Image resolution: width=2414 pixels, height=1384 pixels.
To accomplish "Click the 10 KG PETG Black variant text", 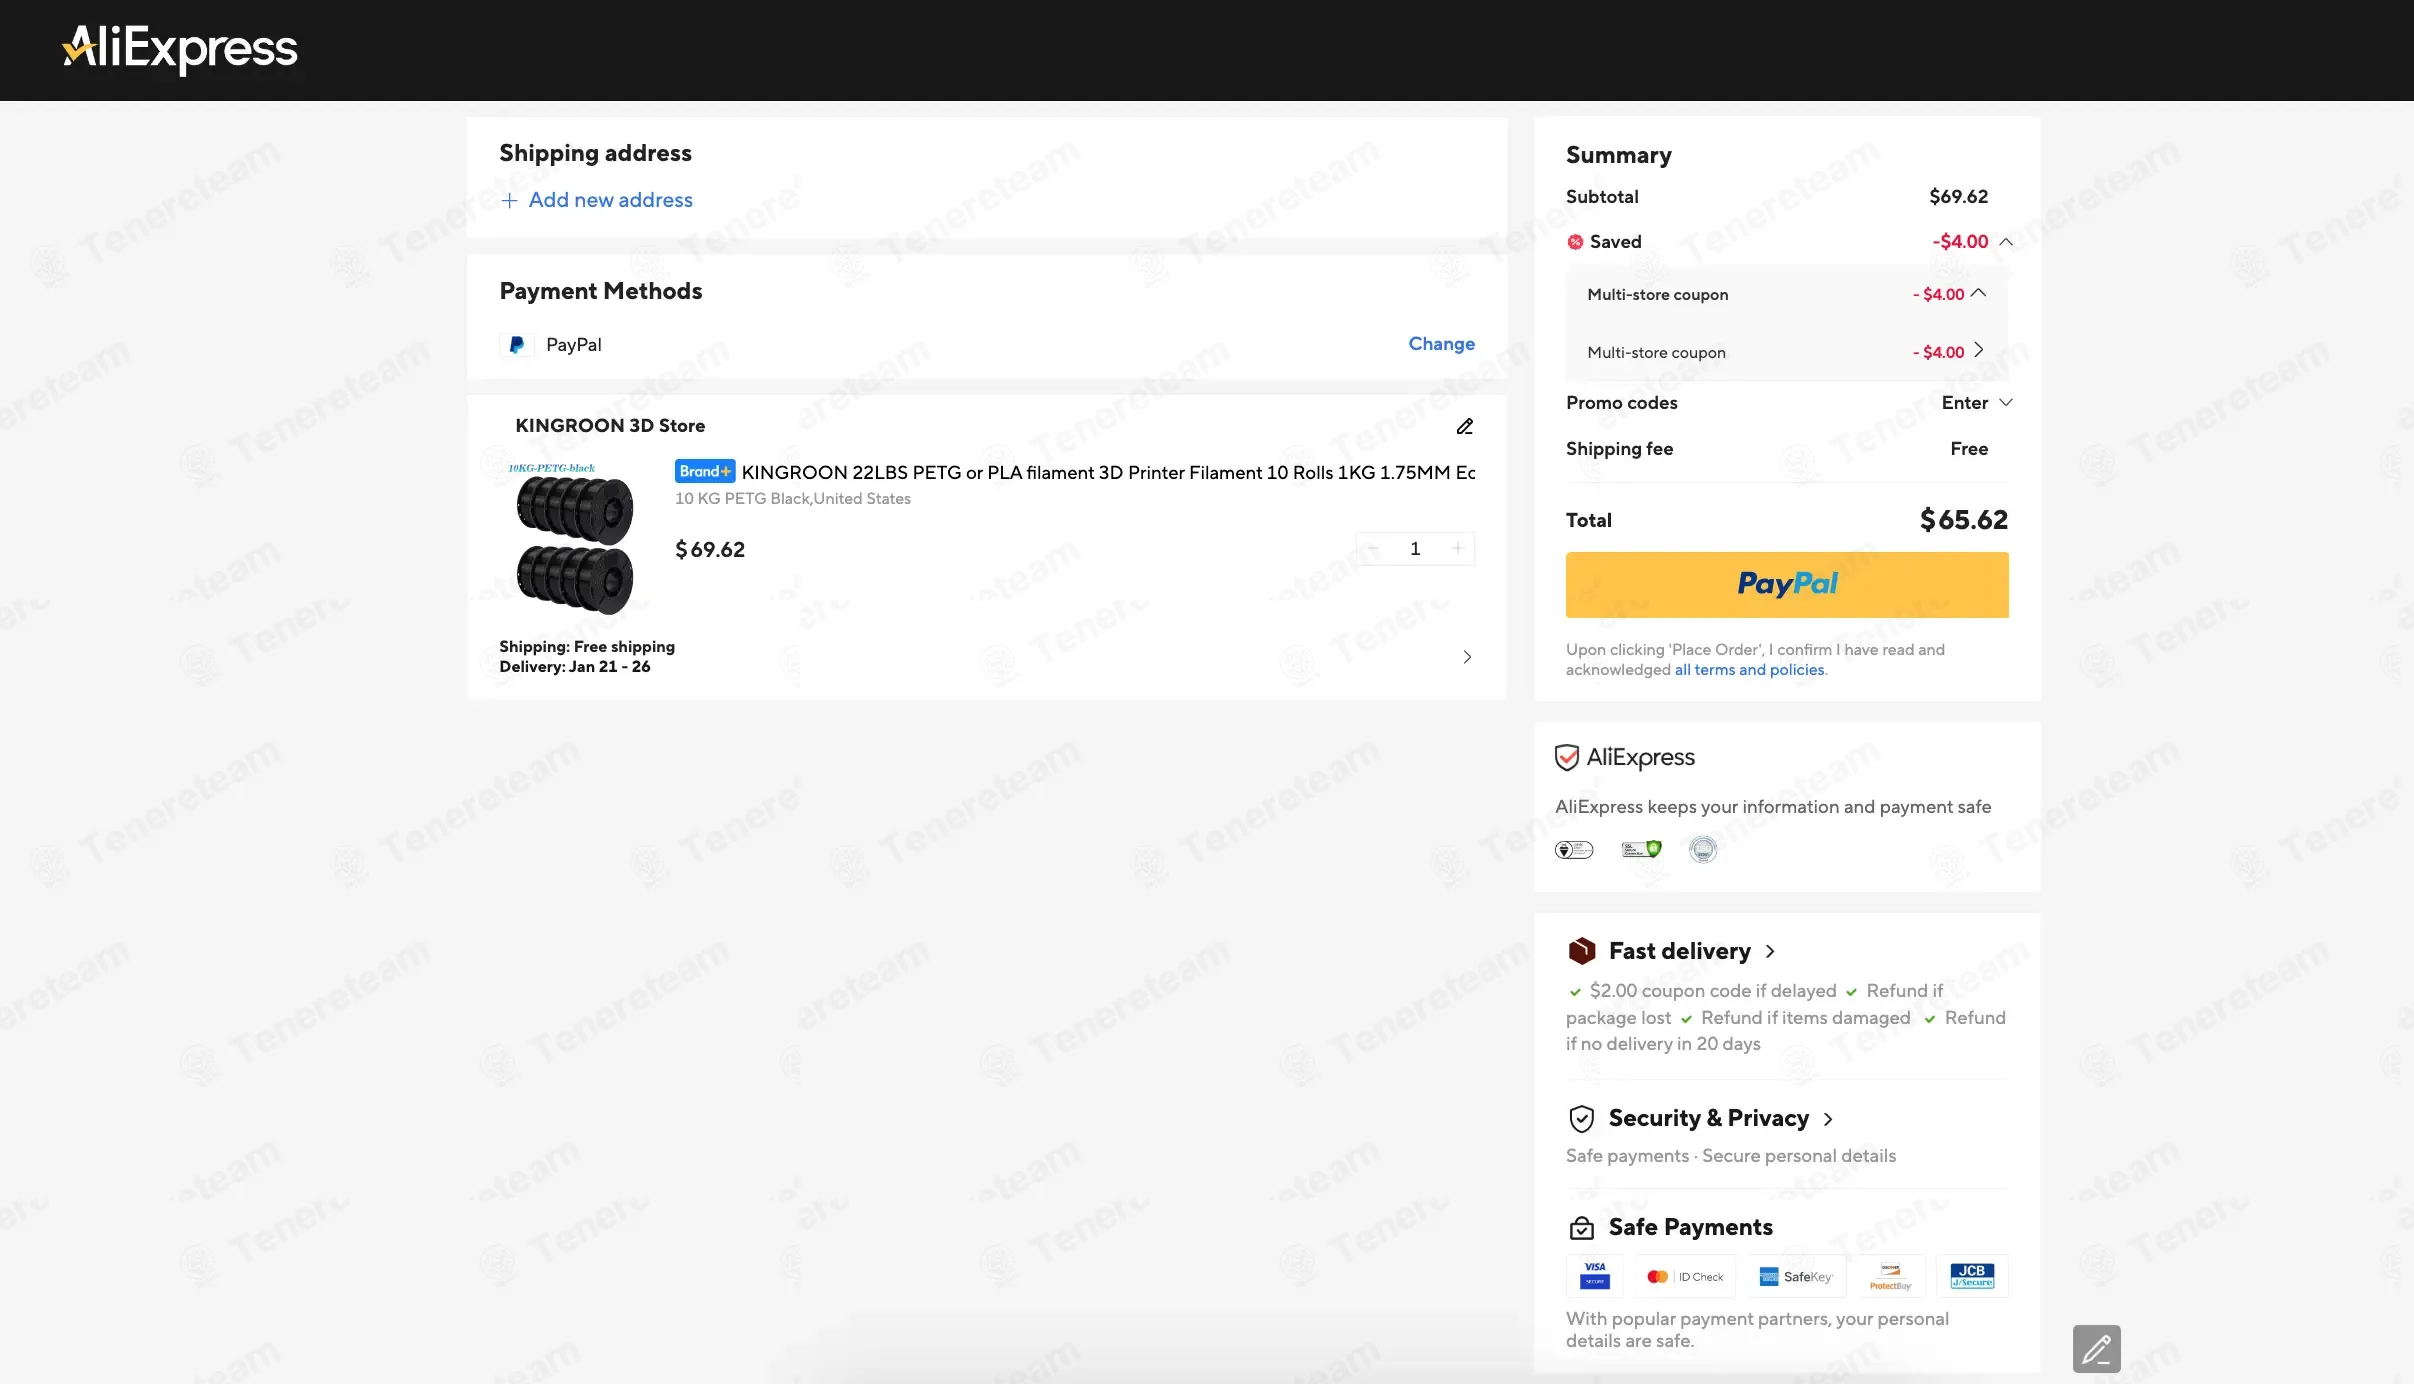I will [793, 499].
